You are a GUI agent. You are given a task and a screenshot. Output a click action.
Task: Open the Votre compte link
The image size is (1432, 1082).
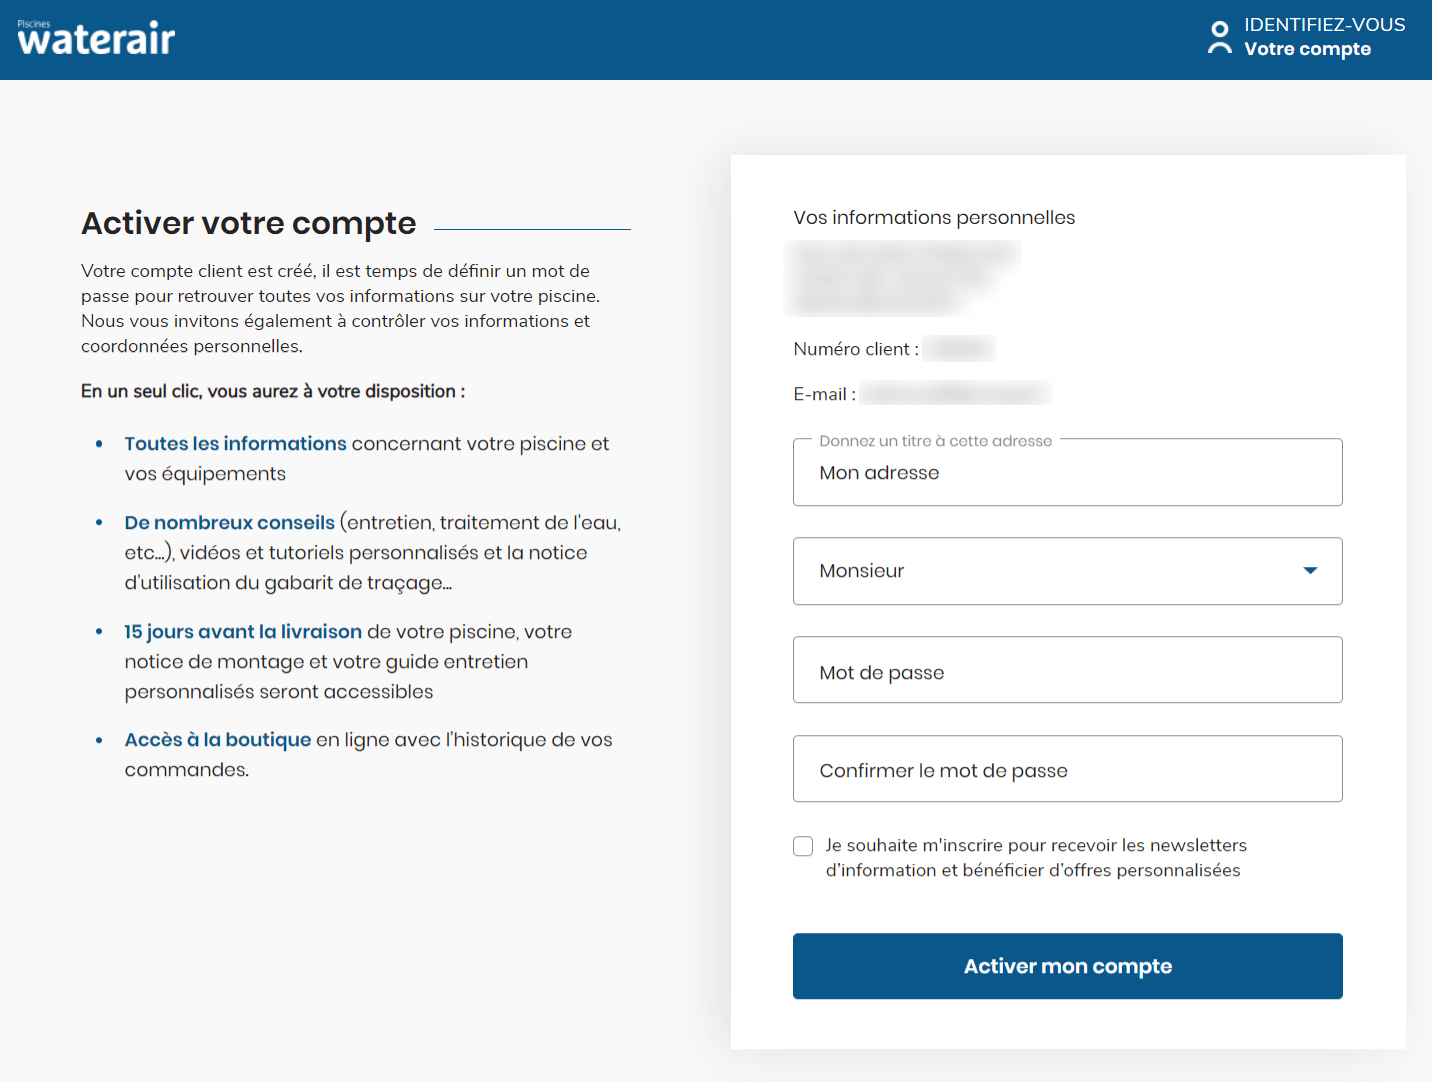(x=1307, y=49)
